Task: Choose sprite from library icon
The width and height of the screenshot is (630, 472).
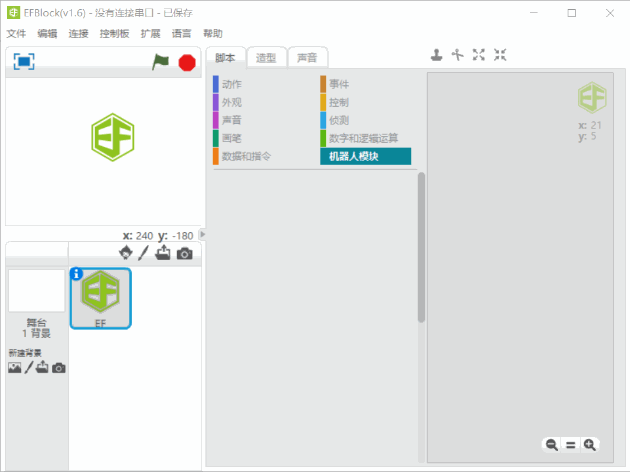Action: 126,253
